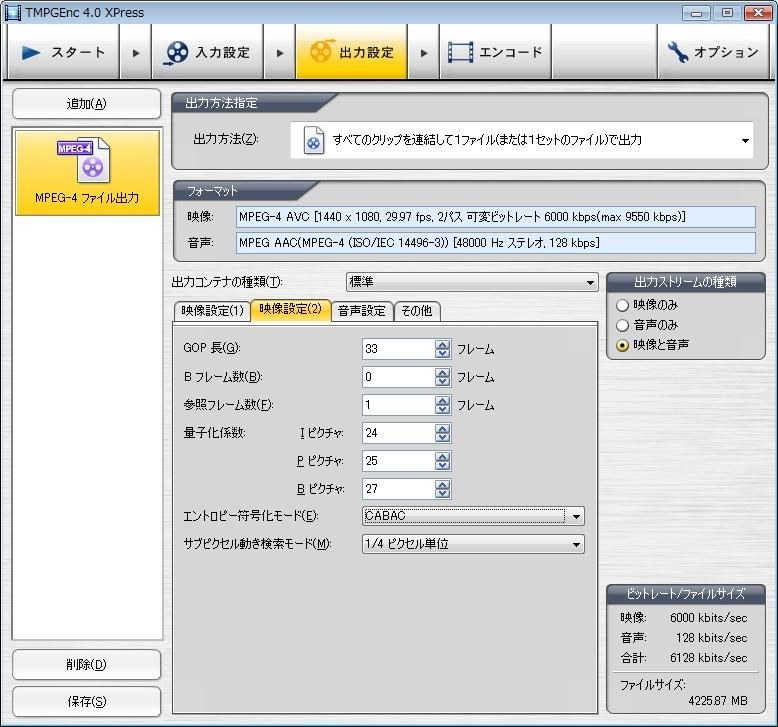Screen dimensions: 778x727
Task: Click the 音声 format field MPEG AAC
Action: 496,243
